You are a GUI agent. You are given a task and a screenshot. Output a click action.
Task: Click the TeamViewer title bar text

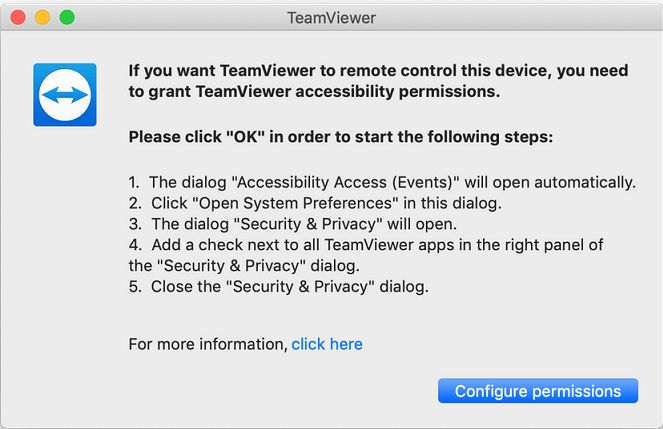point(331,17)
